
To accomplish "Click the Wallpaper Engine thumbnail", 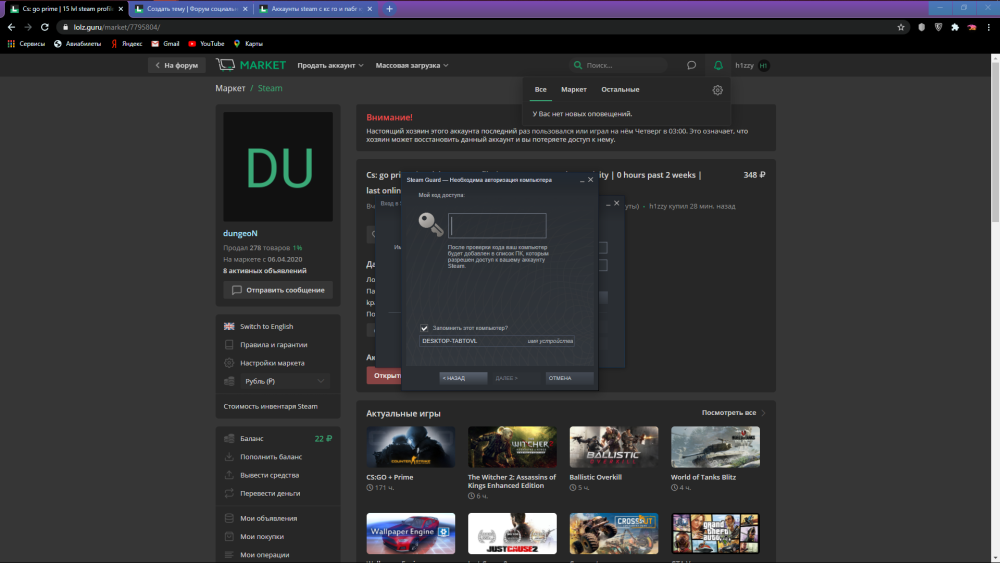I will 411,534.
